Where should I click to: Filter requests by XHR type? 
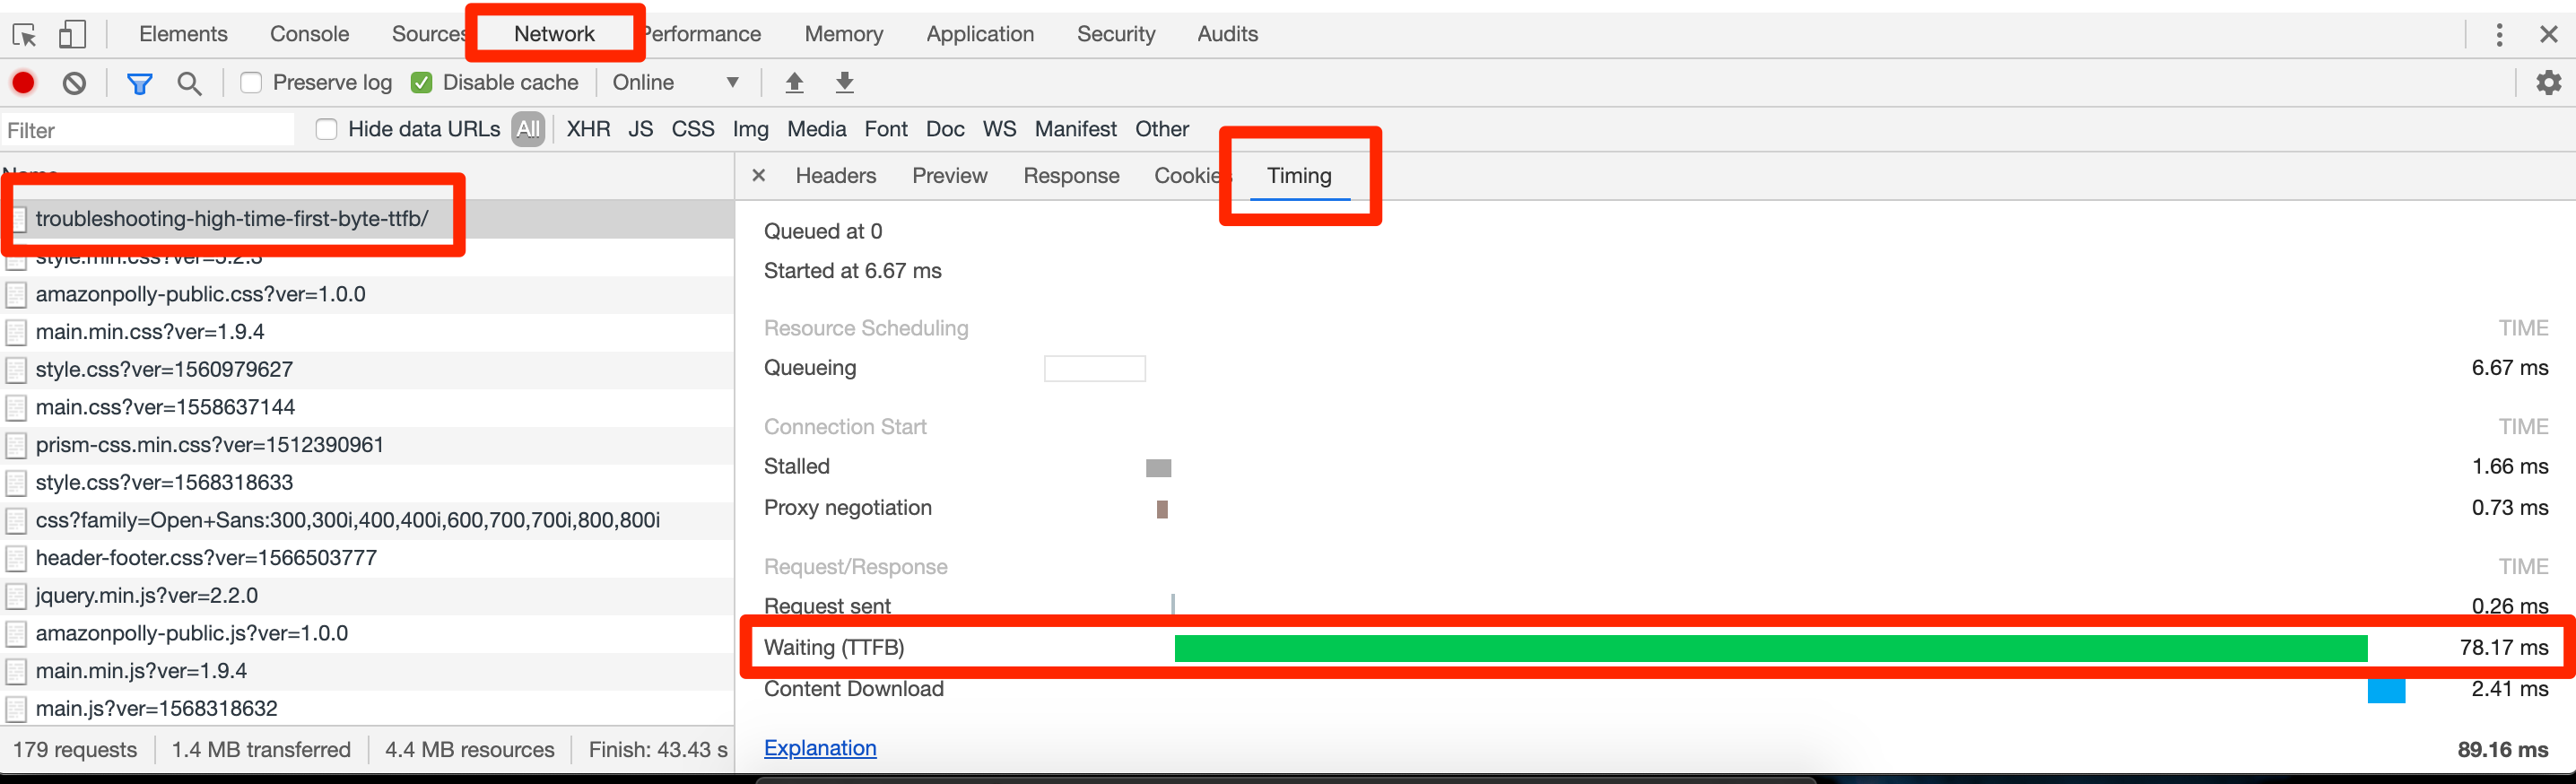tap(588, 130)
